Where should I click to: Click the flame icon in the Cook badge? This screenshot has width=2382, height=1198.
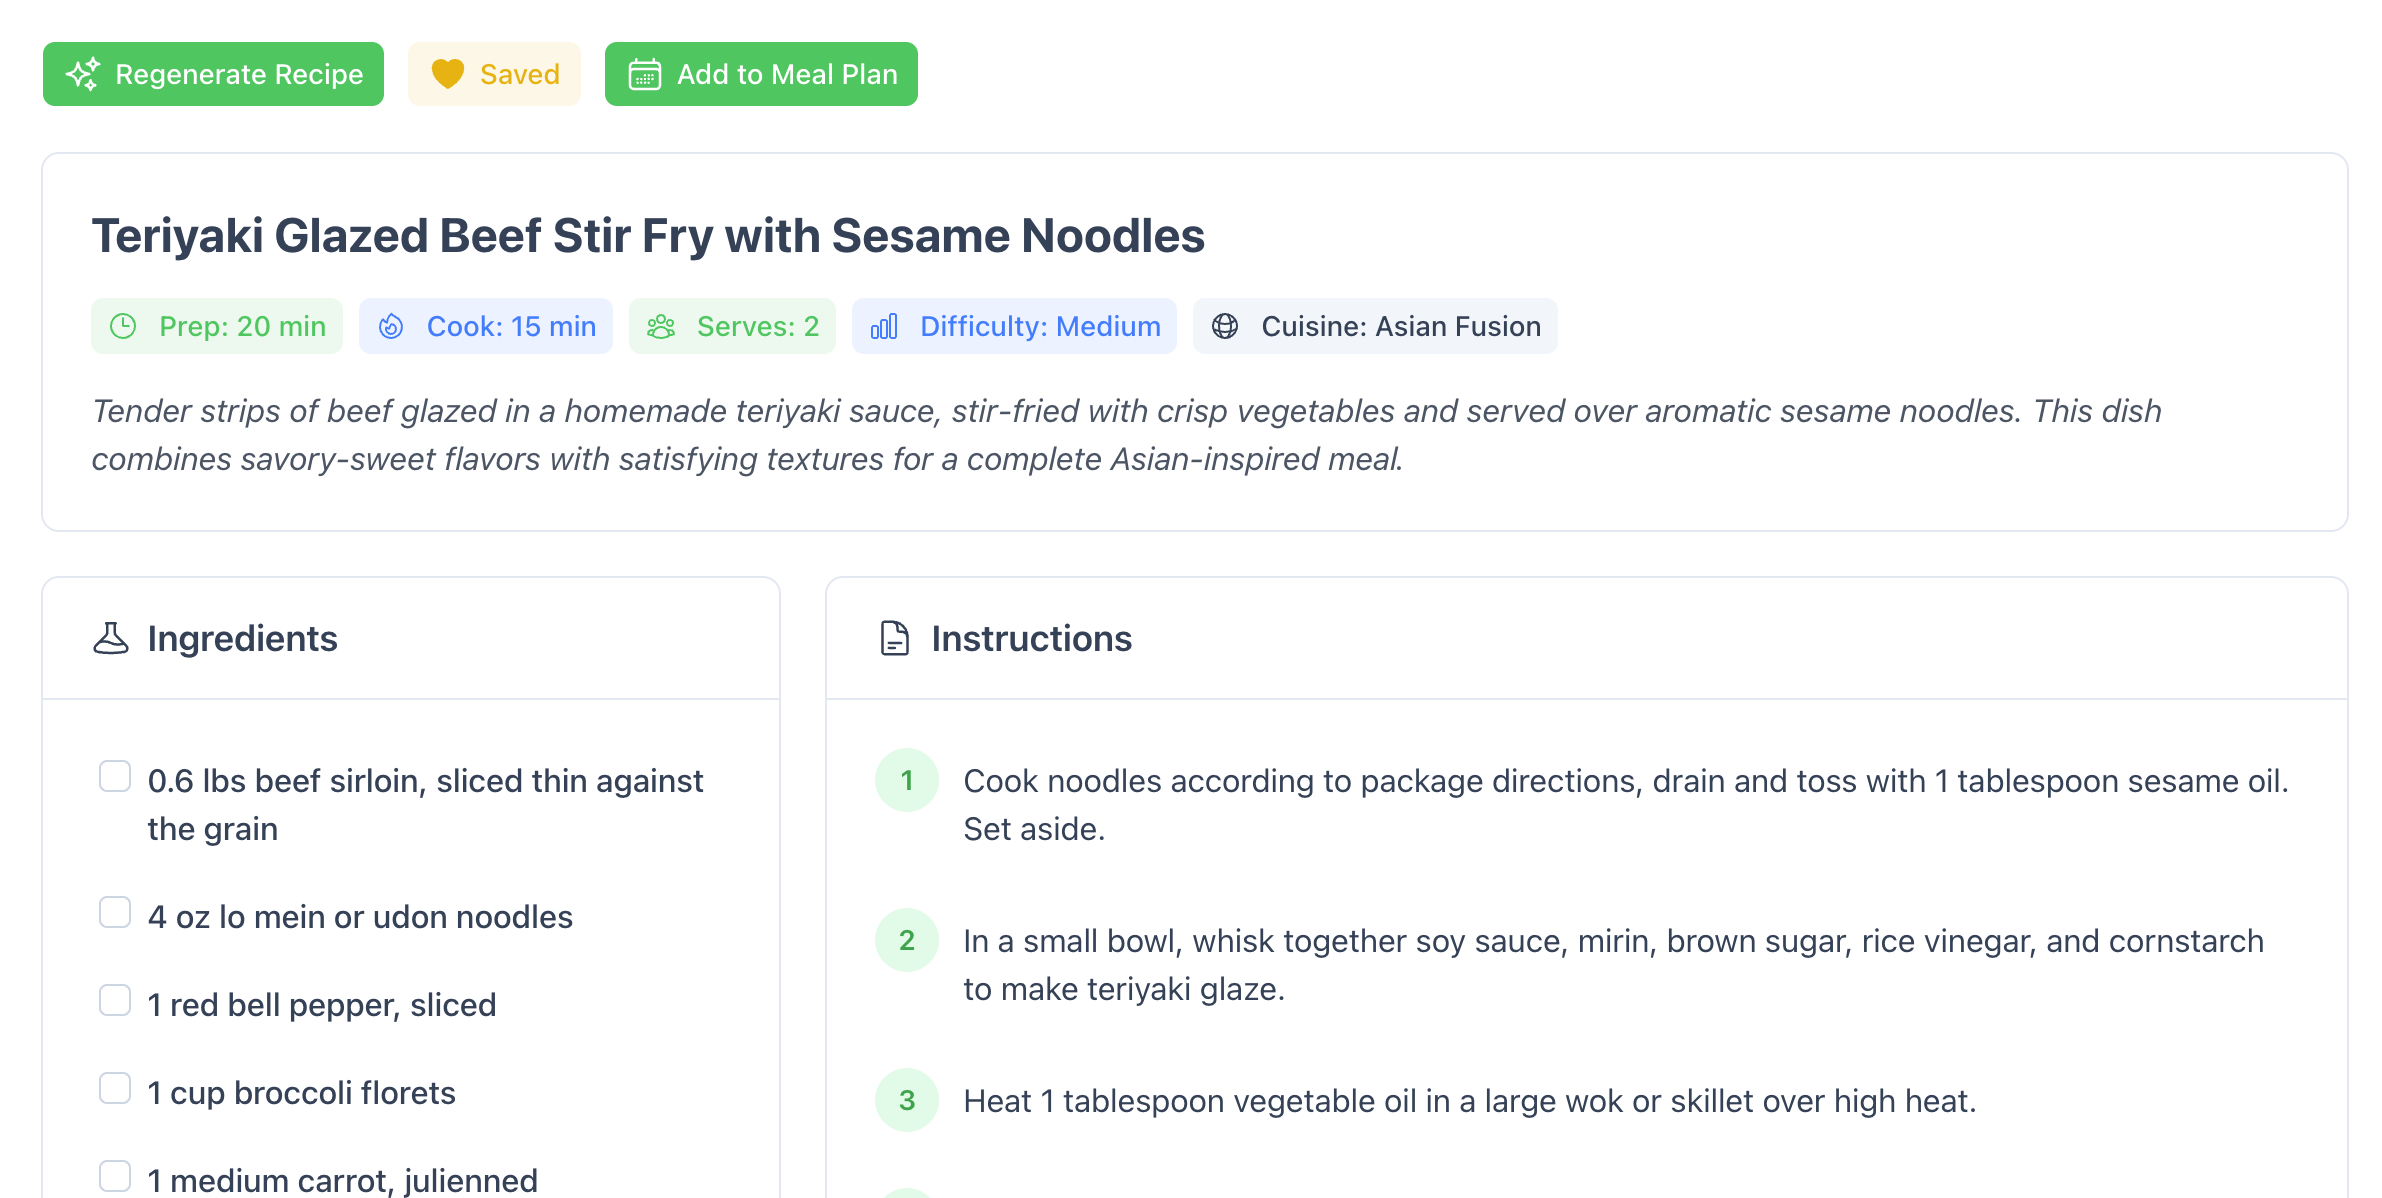tap(392, 326)
